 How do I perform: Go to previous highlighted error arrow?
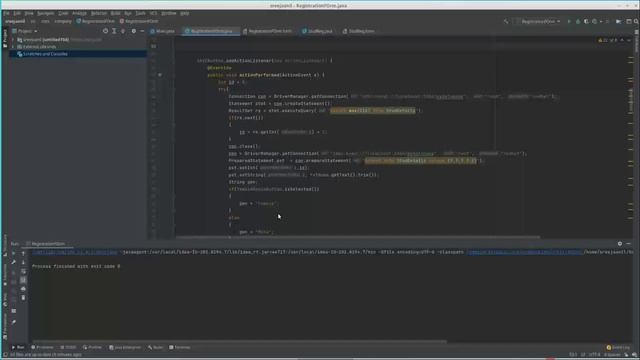(622, 40)
